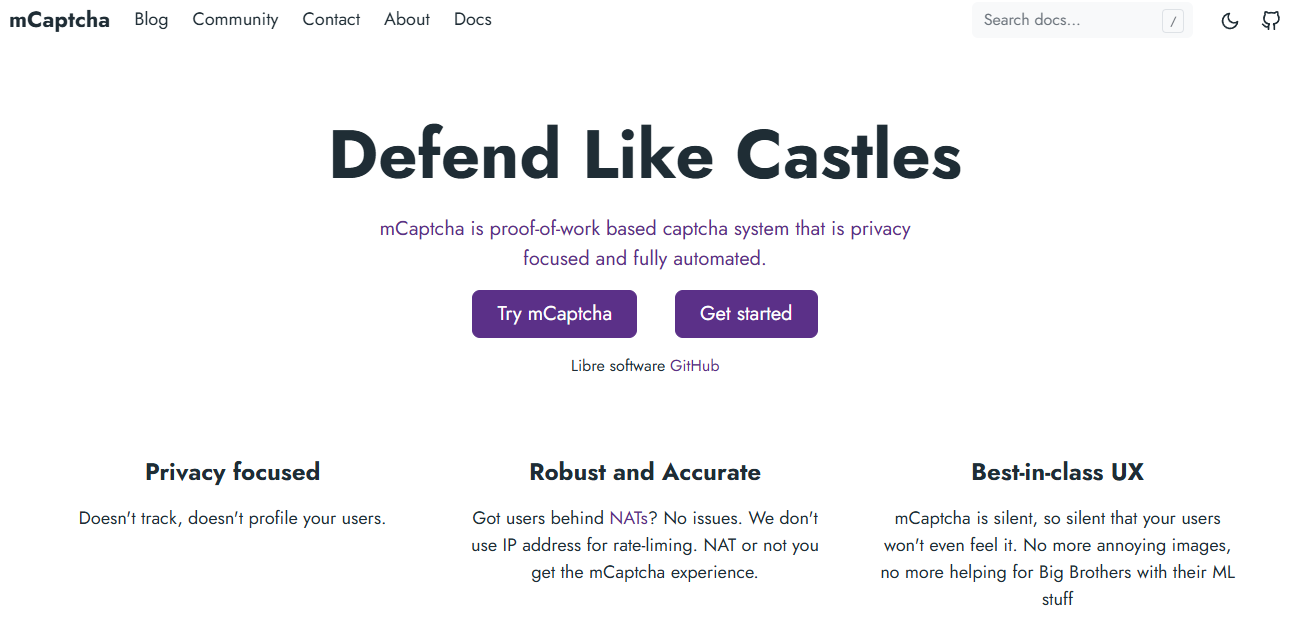Focus the Search docs input field

[1082, 20]
